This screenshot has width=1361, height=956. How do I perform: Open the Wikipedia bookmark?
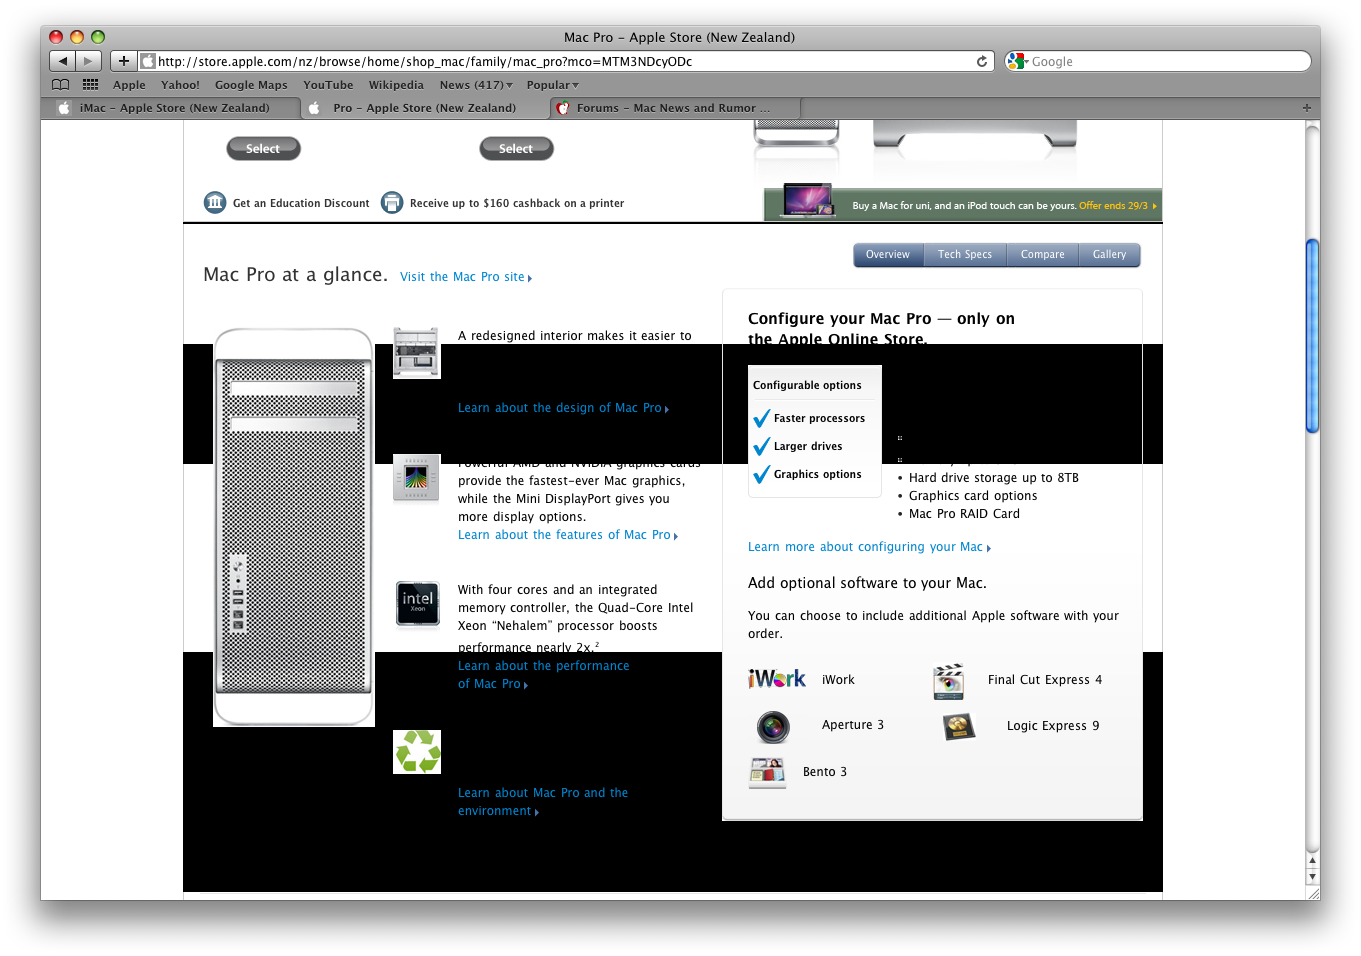(x=396, y=85)
